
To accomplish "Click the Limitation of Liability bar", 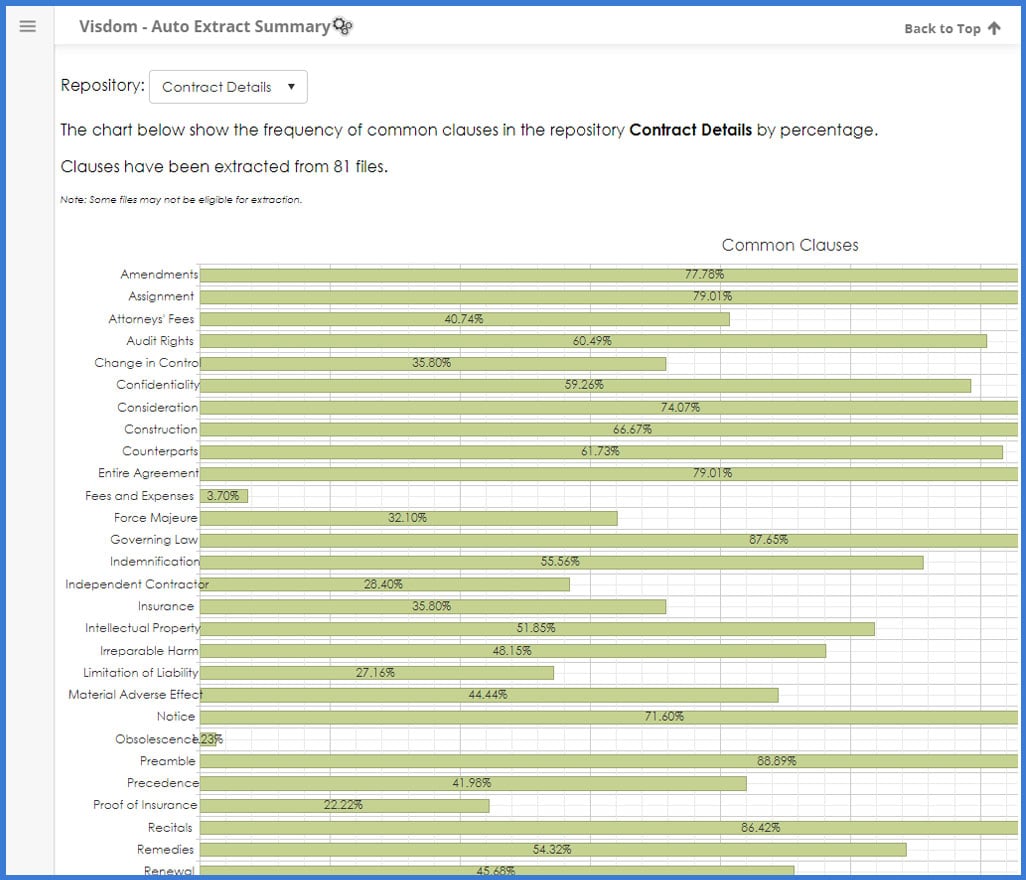I will (x=376, y=673).
